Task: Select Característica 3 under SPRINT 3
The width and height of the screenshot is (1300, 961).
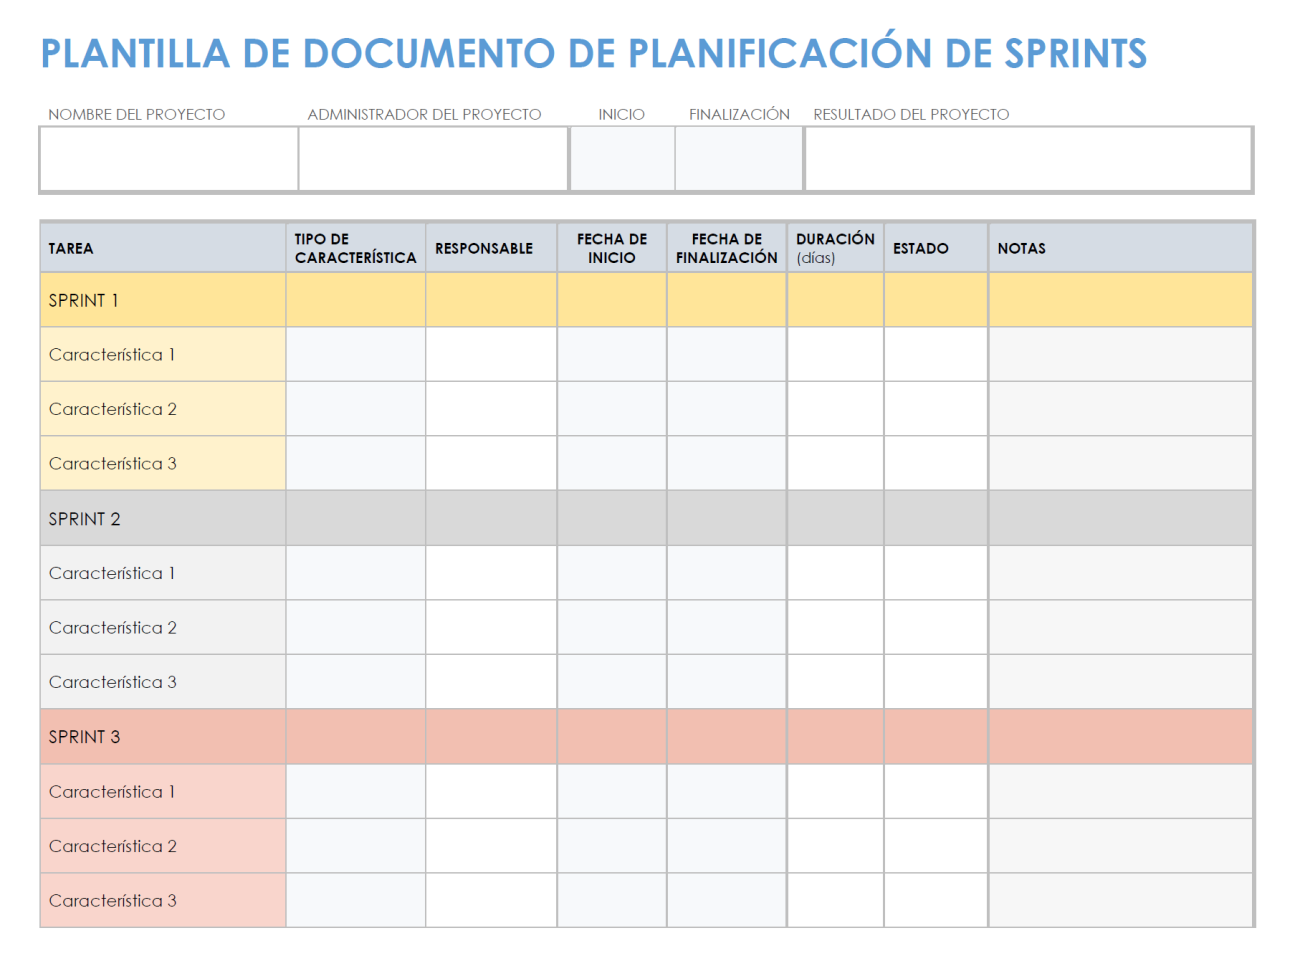Action: (113, 901)
